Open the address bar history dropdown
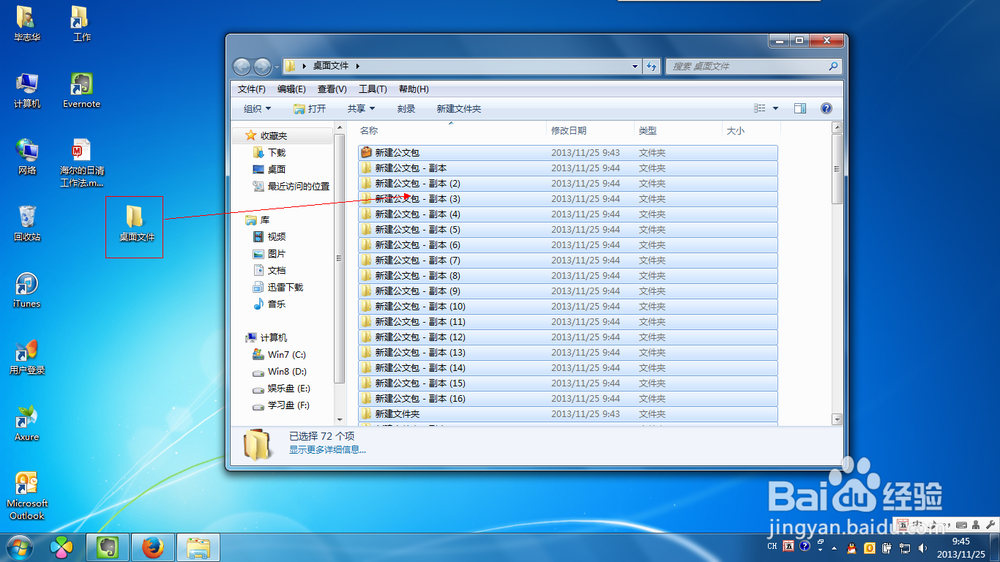The height and width of the screenshot is (562, 1000). click(x=635, y=66)
